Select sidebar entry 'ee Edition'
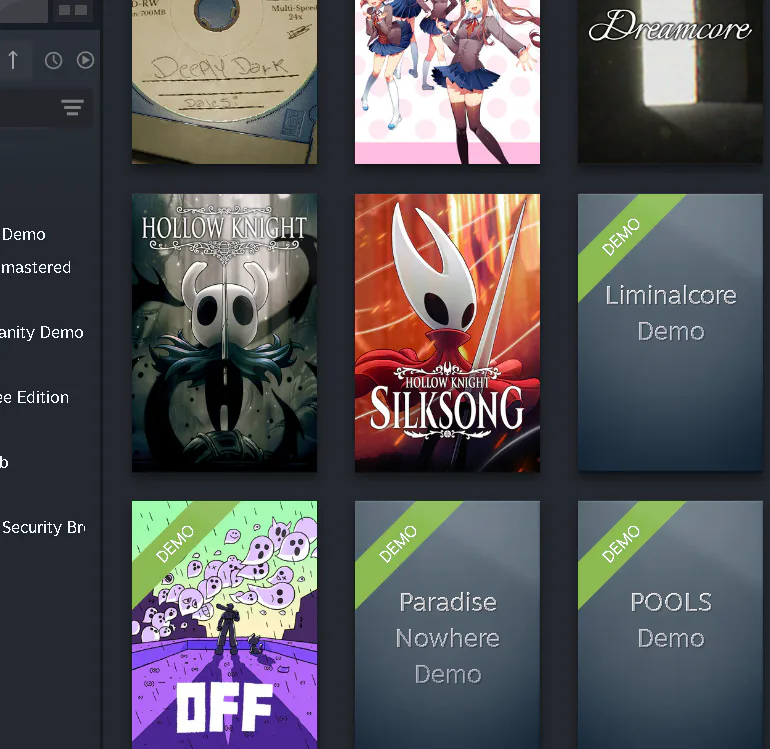This screenshot has width=770, height=749. point(34,397)
